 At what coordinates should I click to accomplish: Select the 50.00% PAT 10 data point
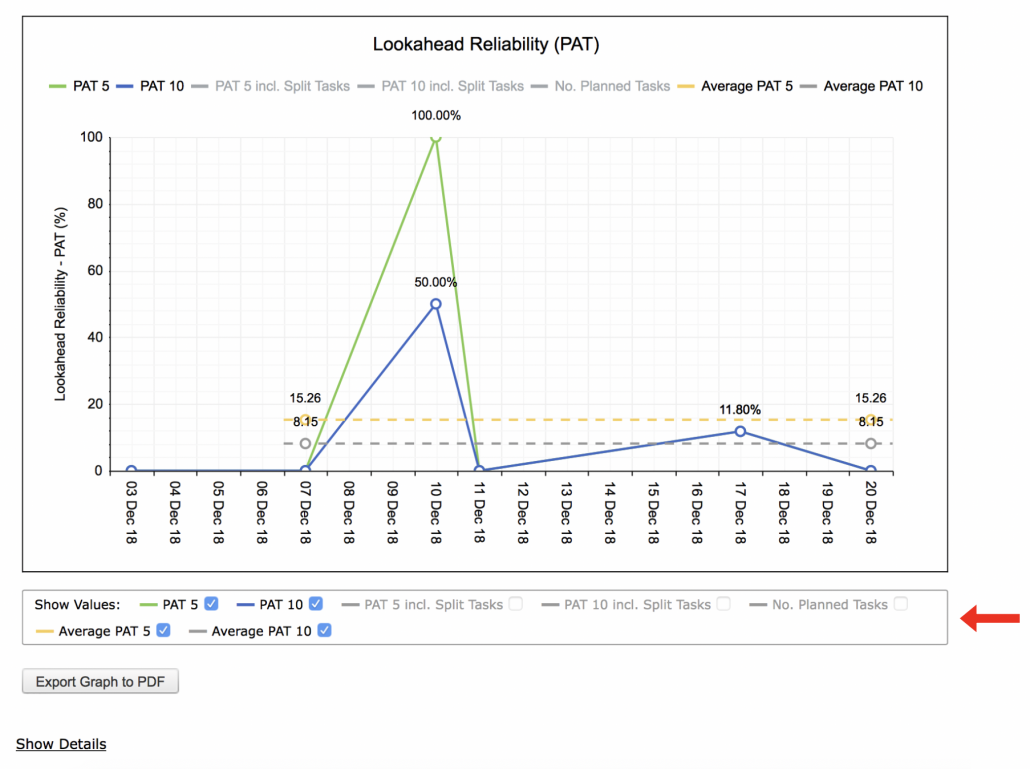pyautogui.click(x=436, y=304)
